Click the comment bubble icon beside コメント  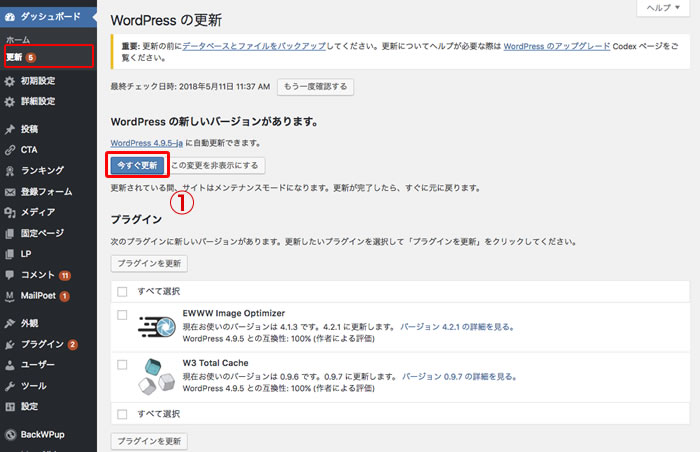coord(10,274)
